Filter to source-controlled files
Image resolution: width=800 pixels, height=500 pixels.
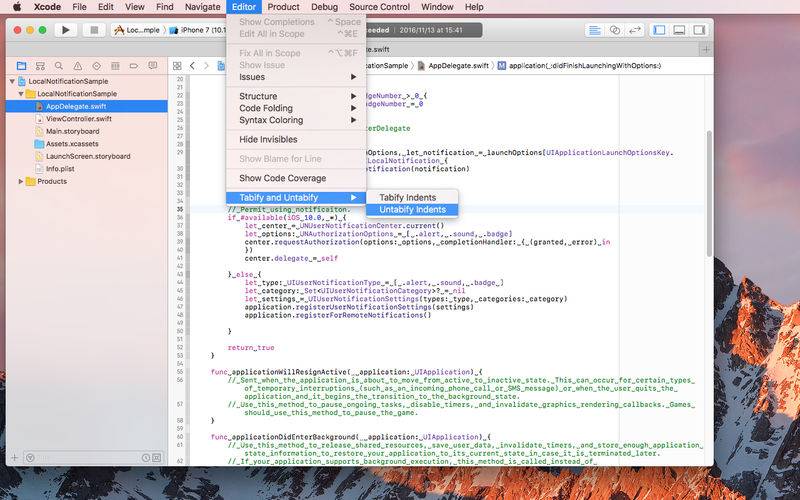[x=157, y=458]
